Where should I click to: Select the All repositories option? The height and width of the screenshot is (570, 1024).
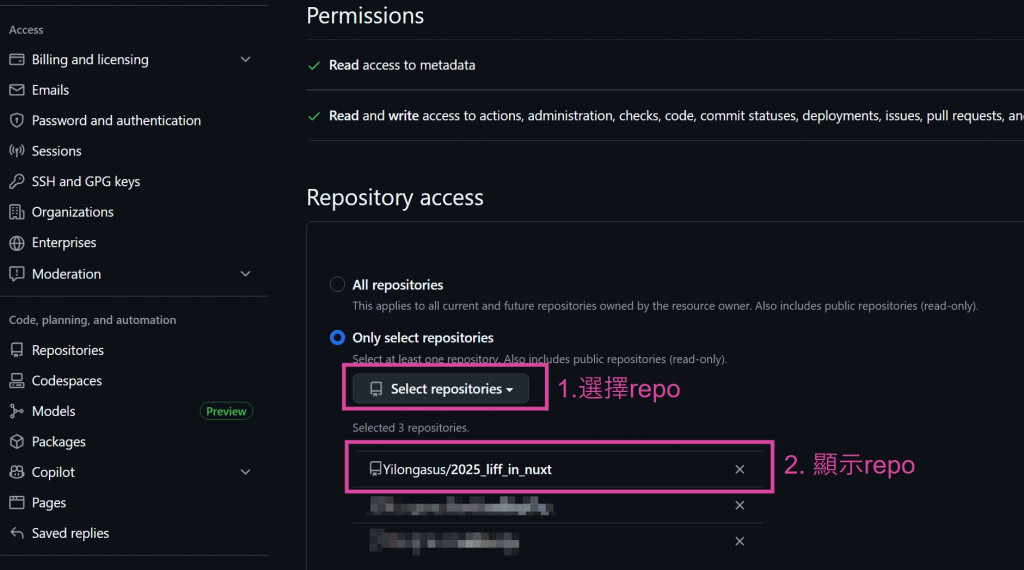(337, 285)
